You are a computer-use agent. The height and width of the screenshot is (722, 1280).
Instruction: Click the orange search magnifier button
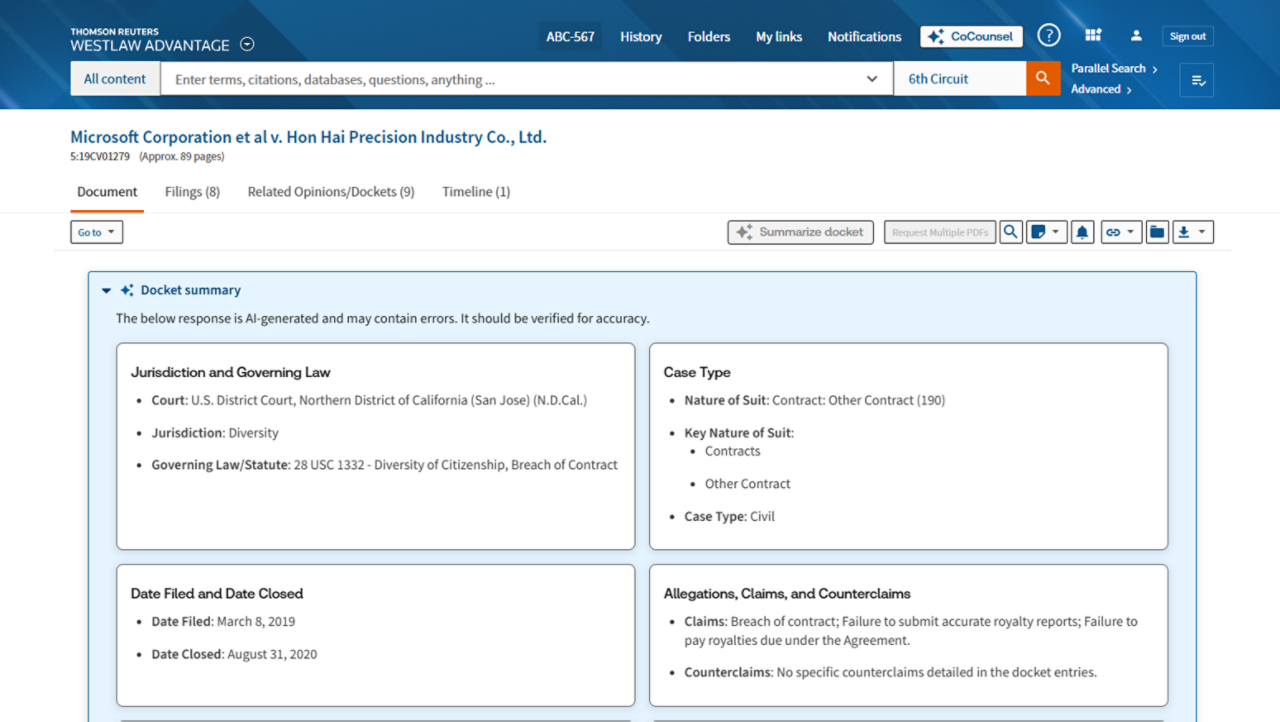(x=1042, y=79)
